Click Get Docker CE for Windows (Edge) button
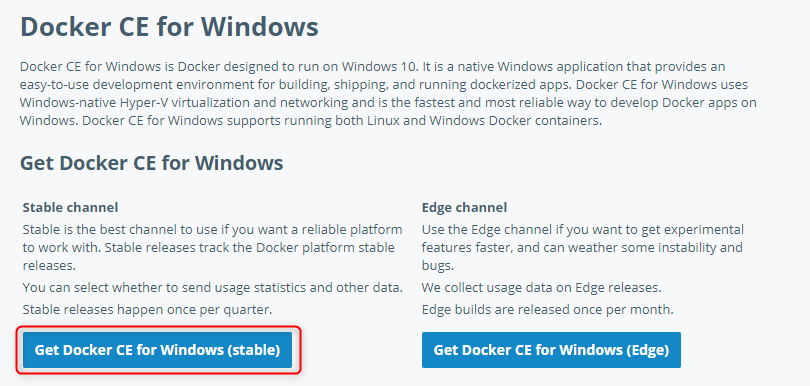Image resolution: width=810 pixels, height=386 pixels. pyautogui.click(x=551, y=350)
